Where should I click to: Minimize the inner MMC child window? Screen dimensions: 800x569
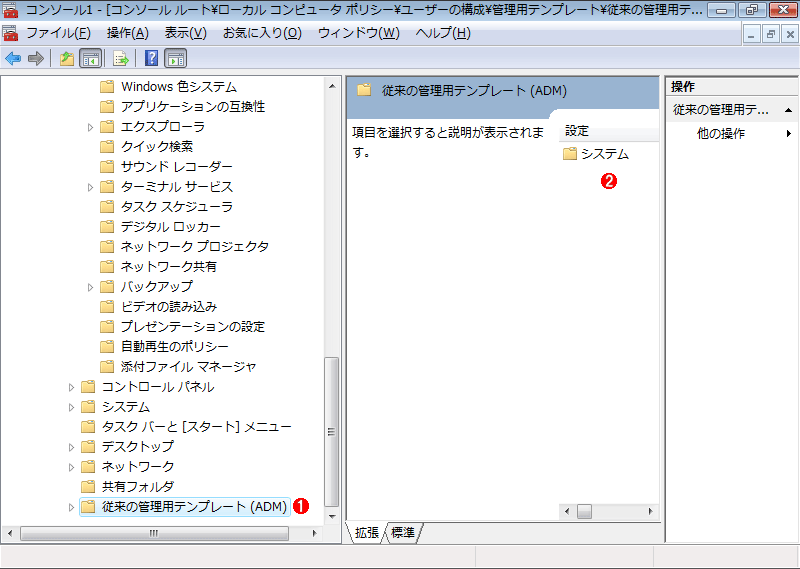(751, 34)
